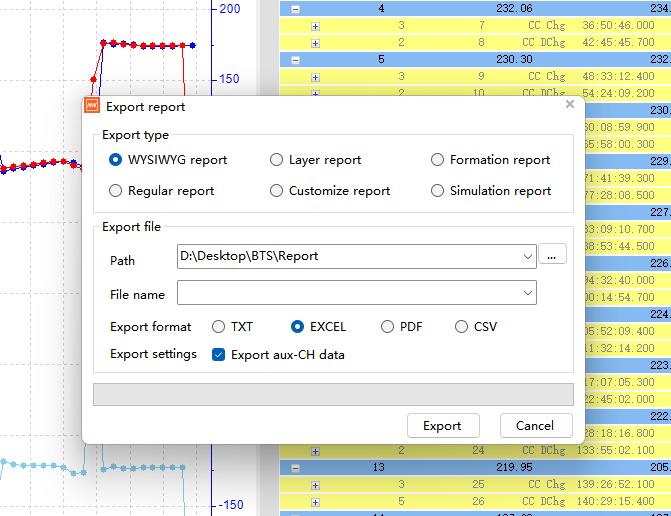The width and height of the screenshot is (671, 516).
Task: Open the File name dropdown arrow
Action: (528, 293)
